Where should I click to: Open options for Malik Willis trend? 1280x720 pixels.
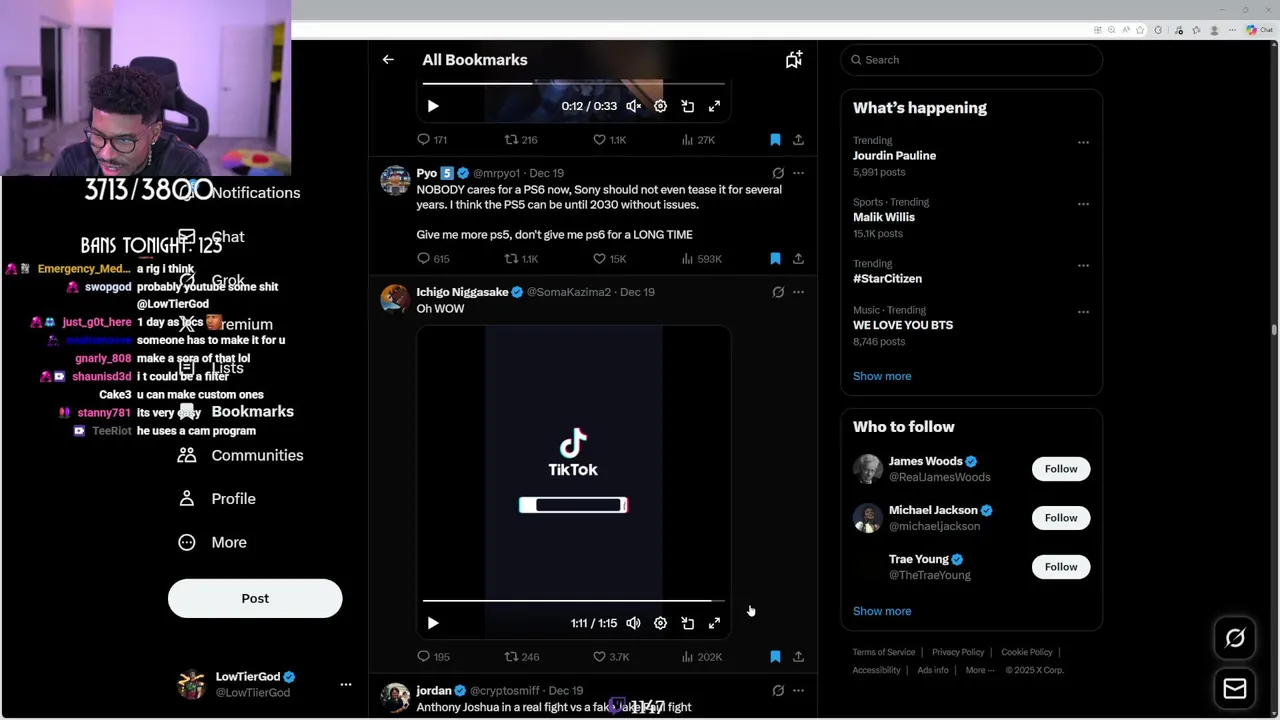(x=1083, y=204)
